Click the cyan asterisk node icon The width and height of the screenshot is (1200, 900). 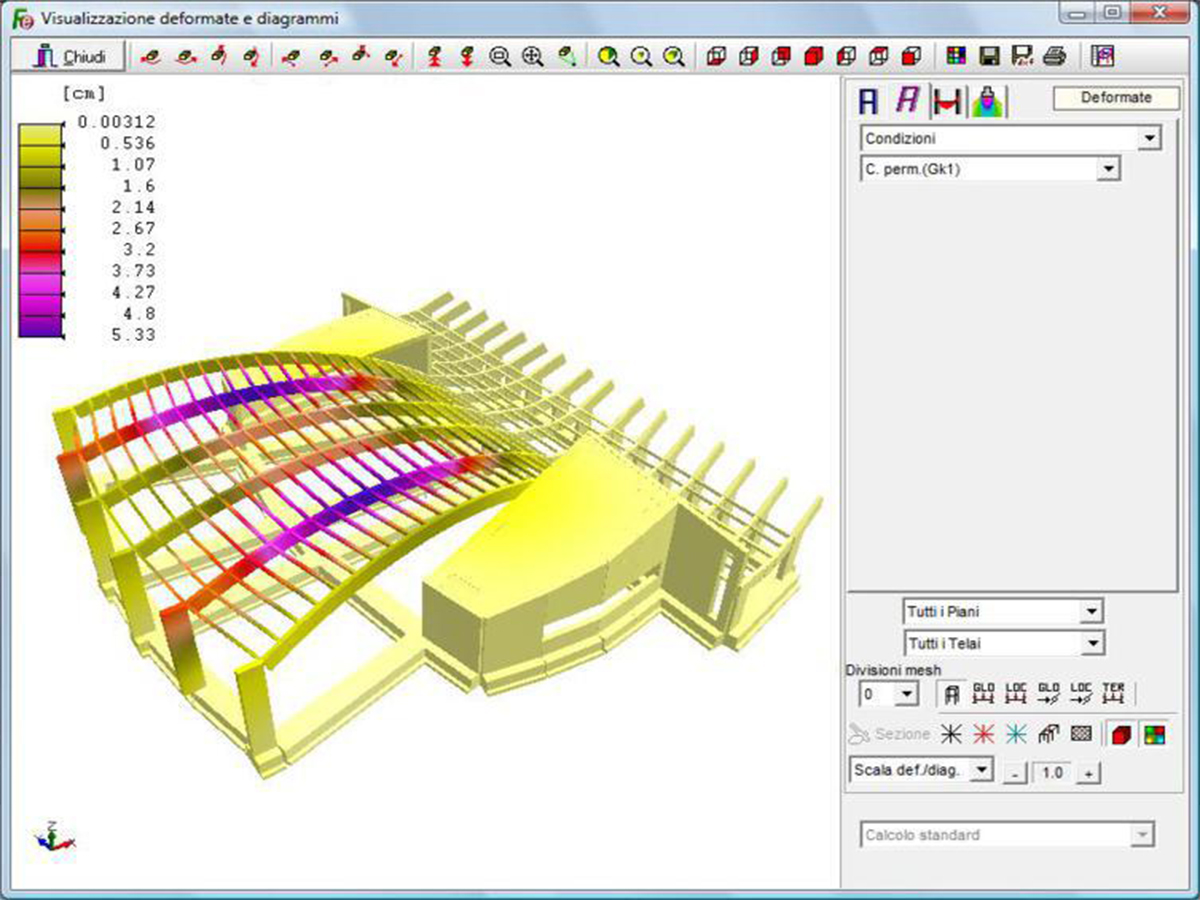pyautogui.click(x=1016, y=735)
